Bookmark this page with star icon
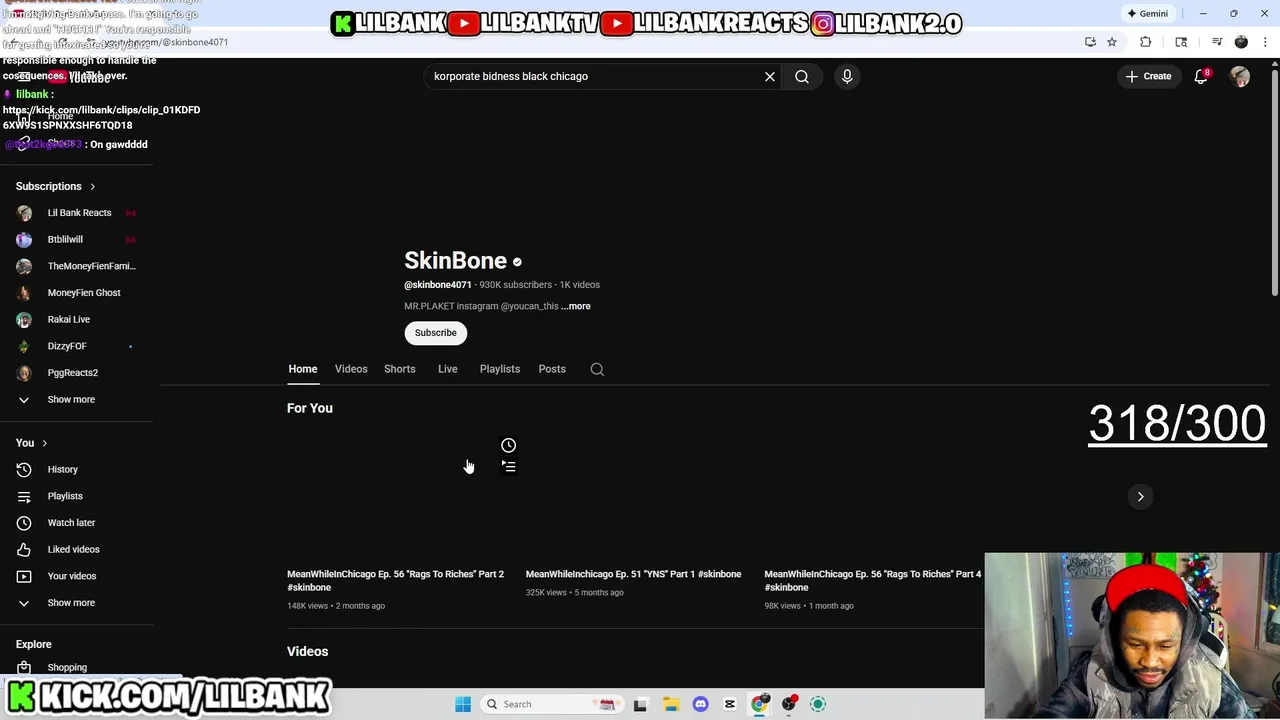1280x720 pixels. (1112, 42)
